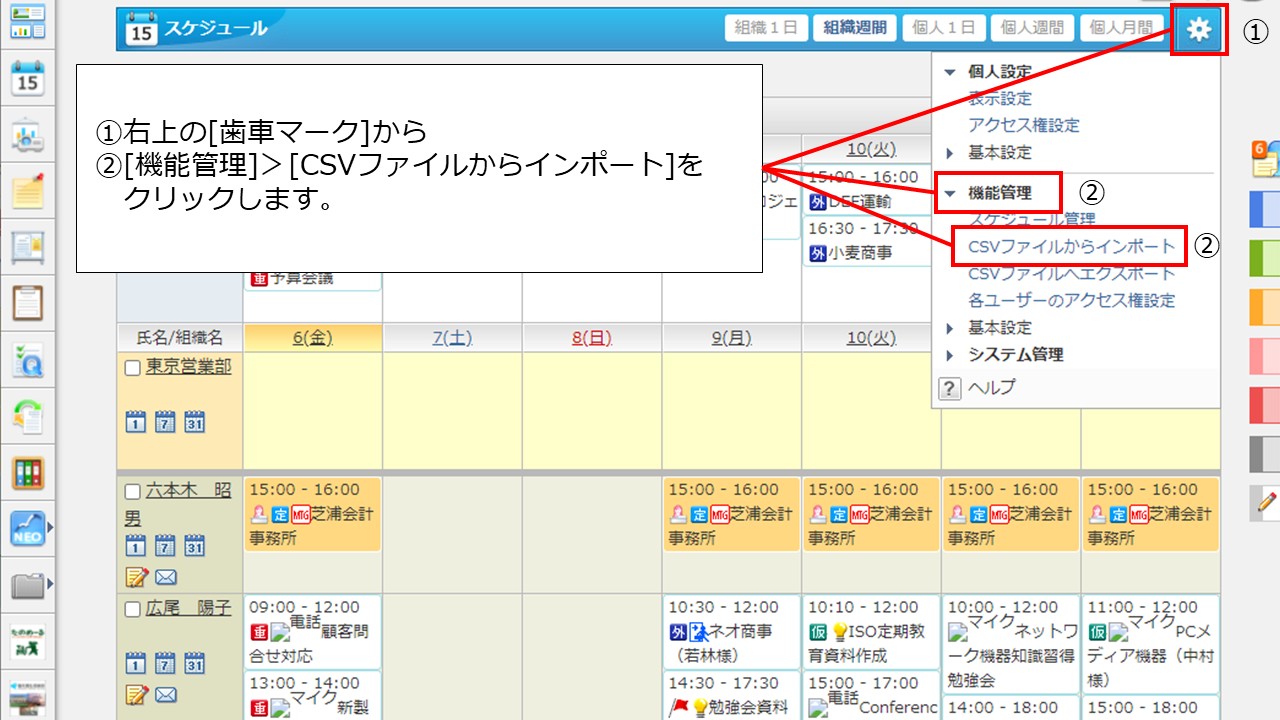Click the month view icon under 広尾 陽子
1280x720 pixels.
[x=194, y=663]
